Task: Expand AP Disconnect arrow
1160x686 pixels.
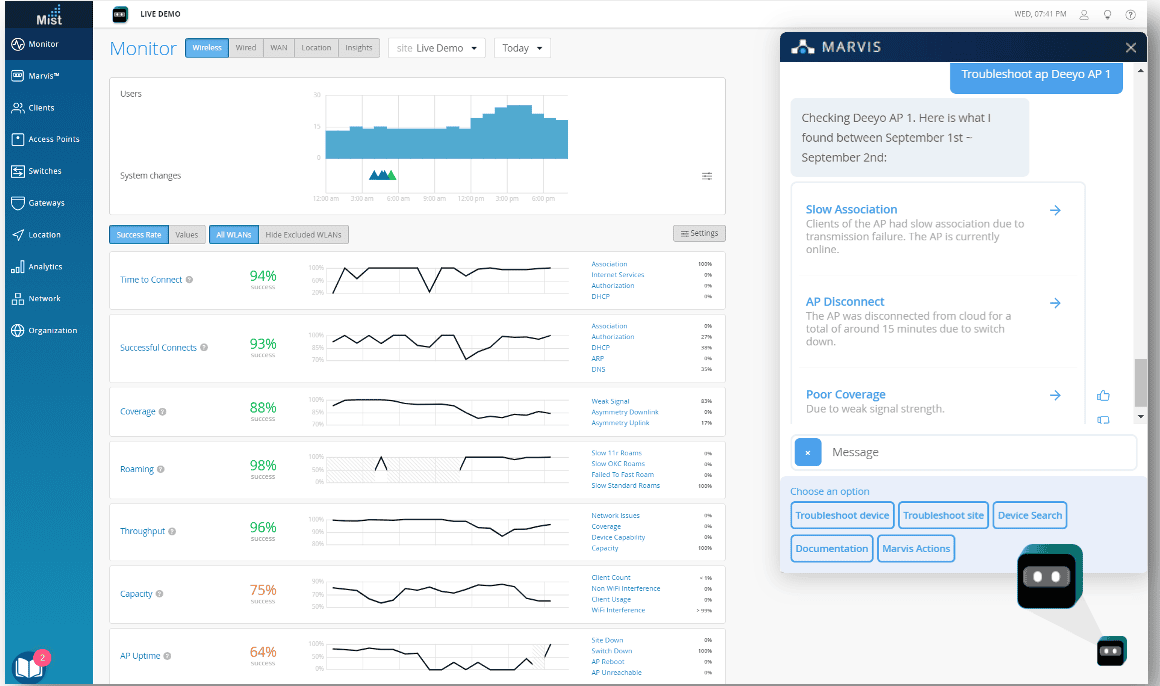Action: (x=1055, y=303)
